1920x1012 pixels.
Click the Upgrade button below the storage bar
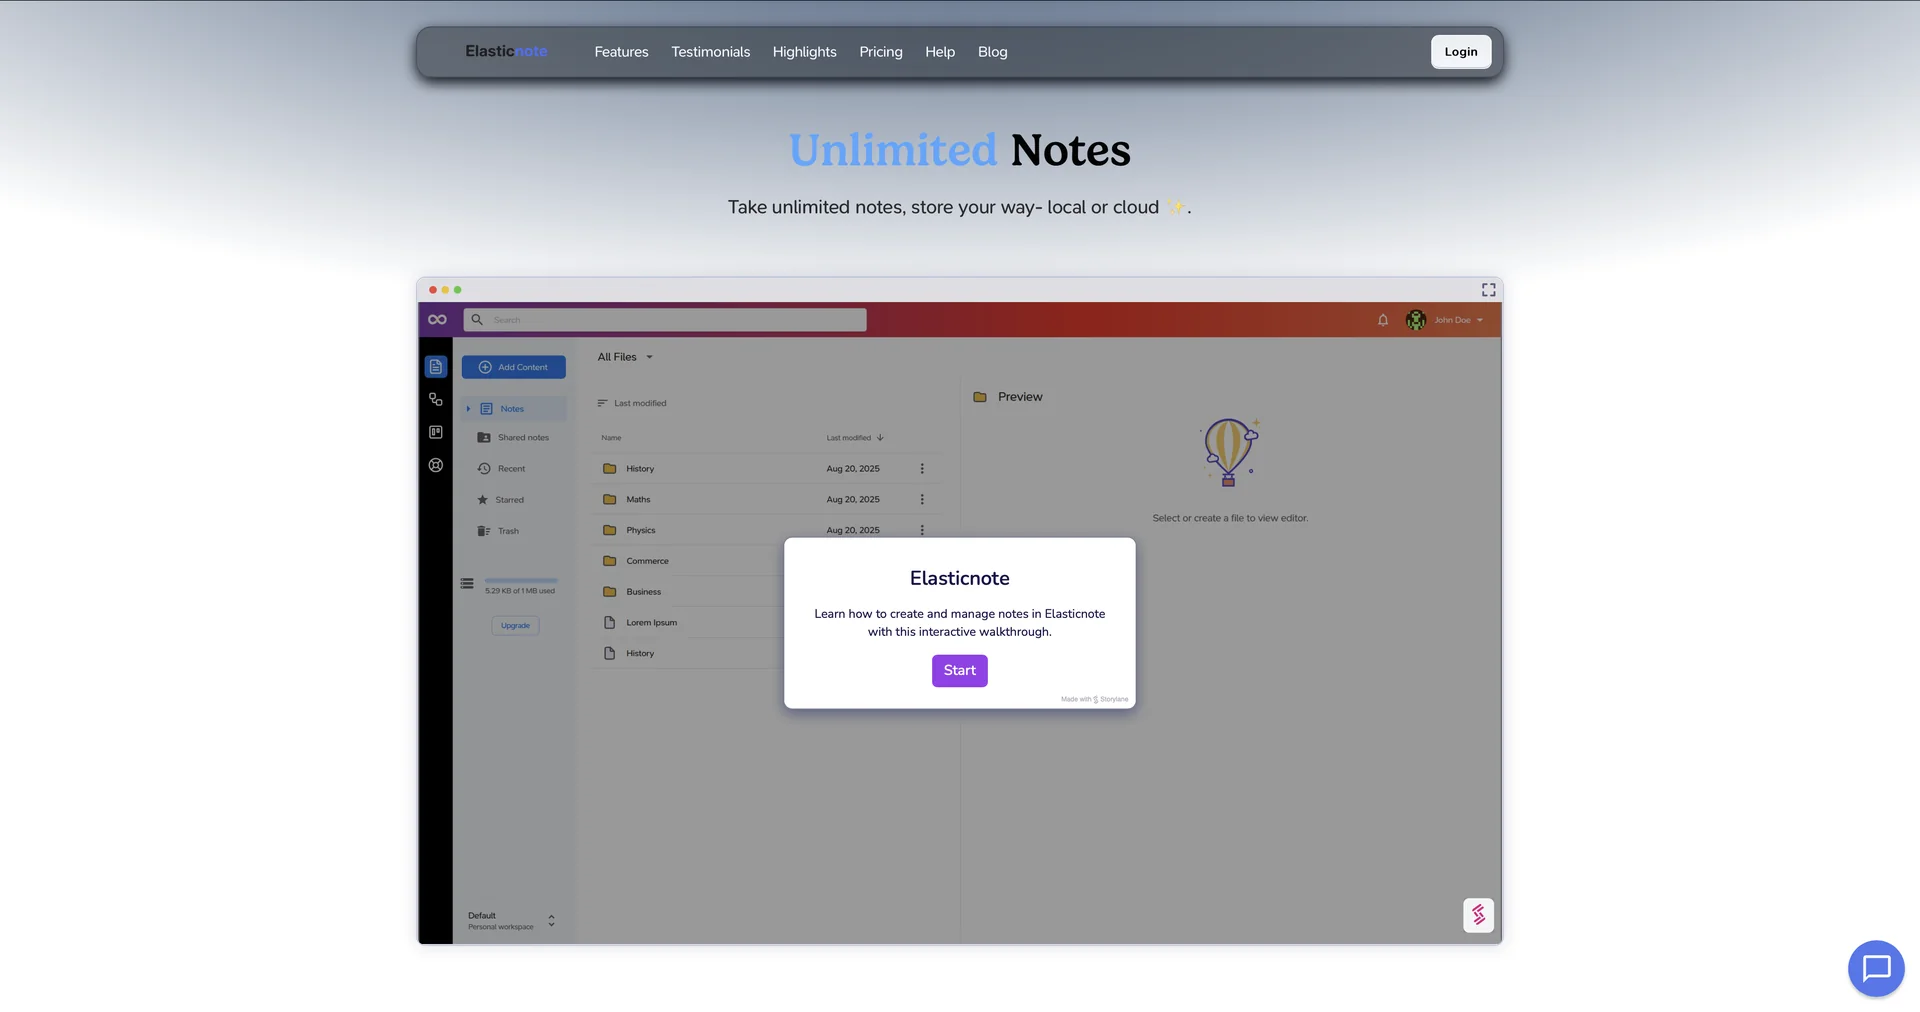pyautogui.click(x=514, y=625)
